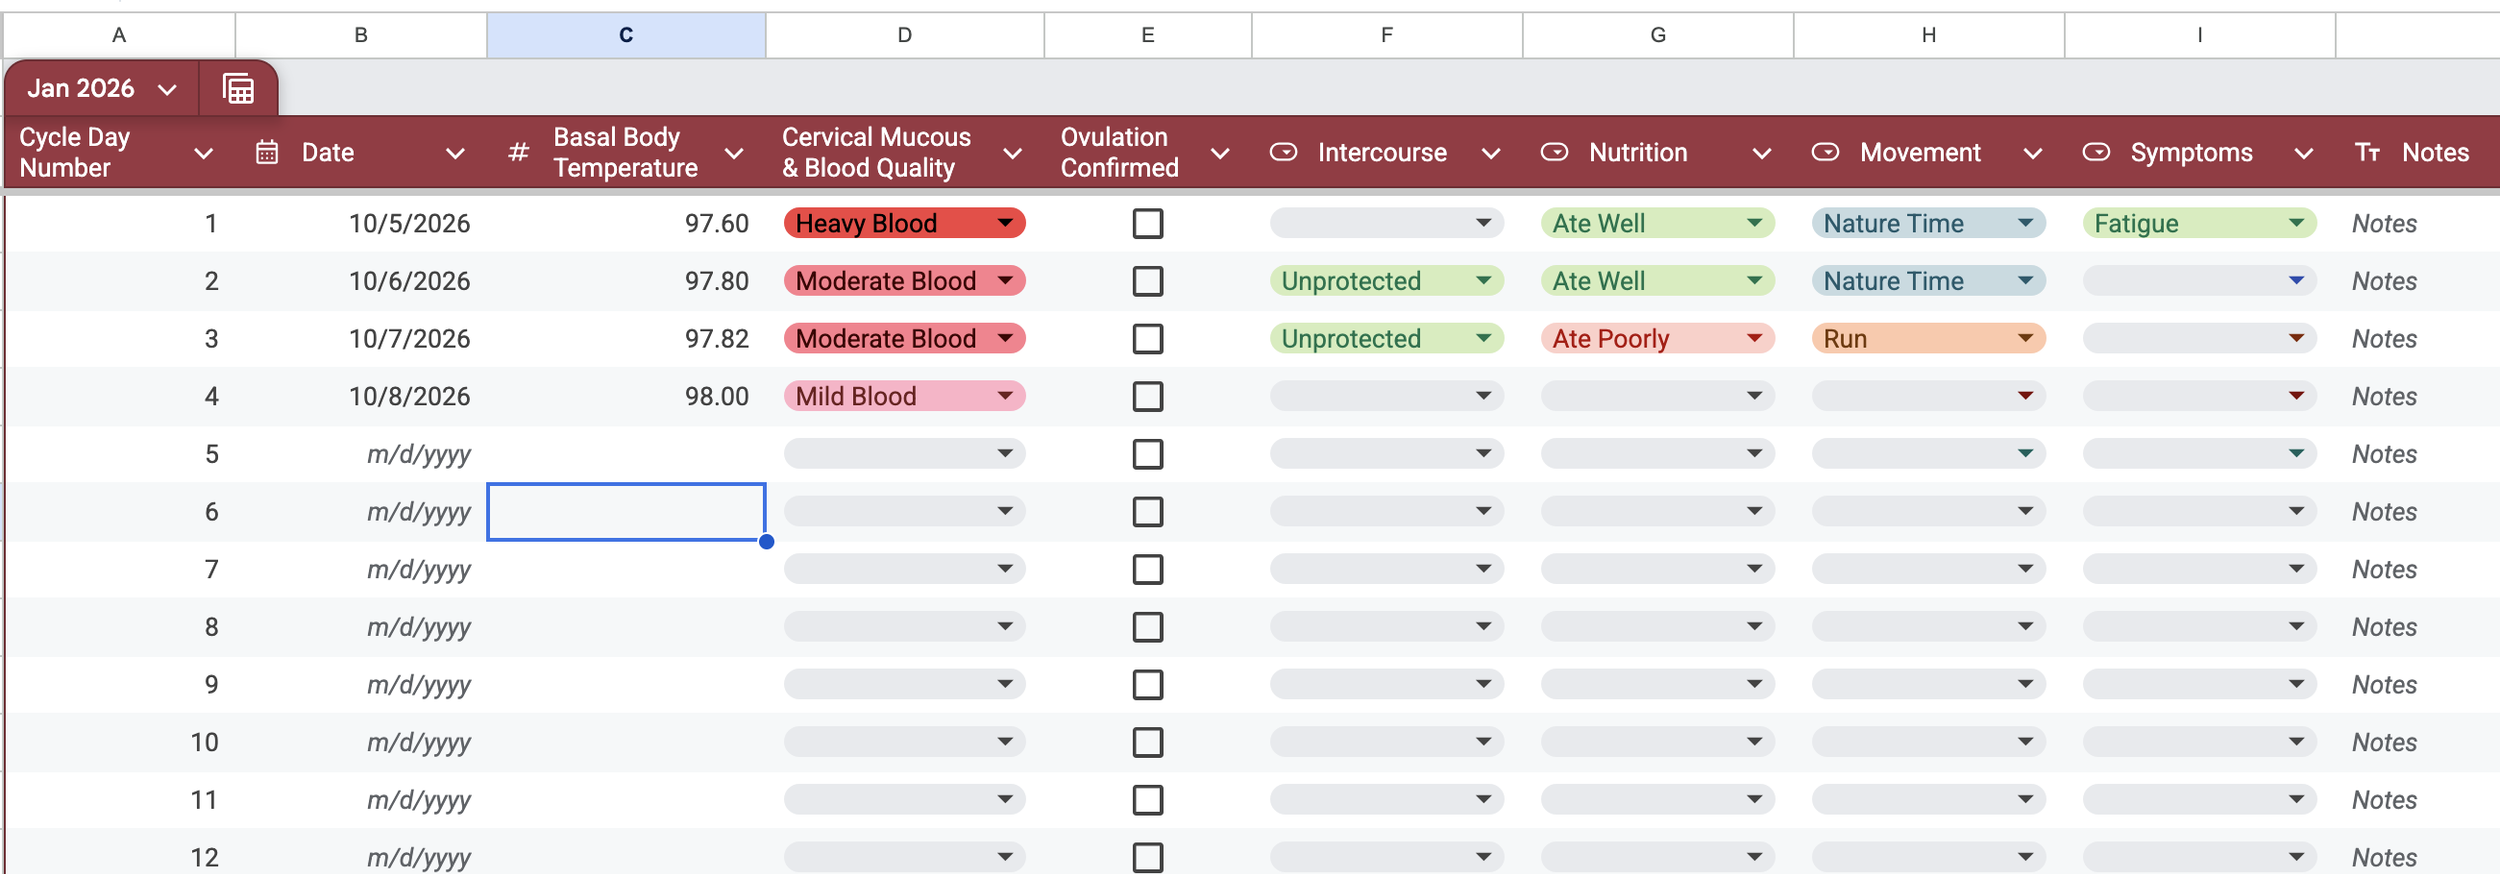The height and width of the screenshot is (874, 2500).
Task: Check Ovulation Confirmed for cycle day 6
Action: click(x=1147, y=512)
